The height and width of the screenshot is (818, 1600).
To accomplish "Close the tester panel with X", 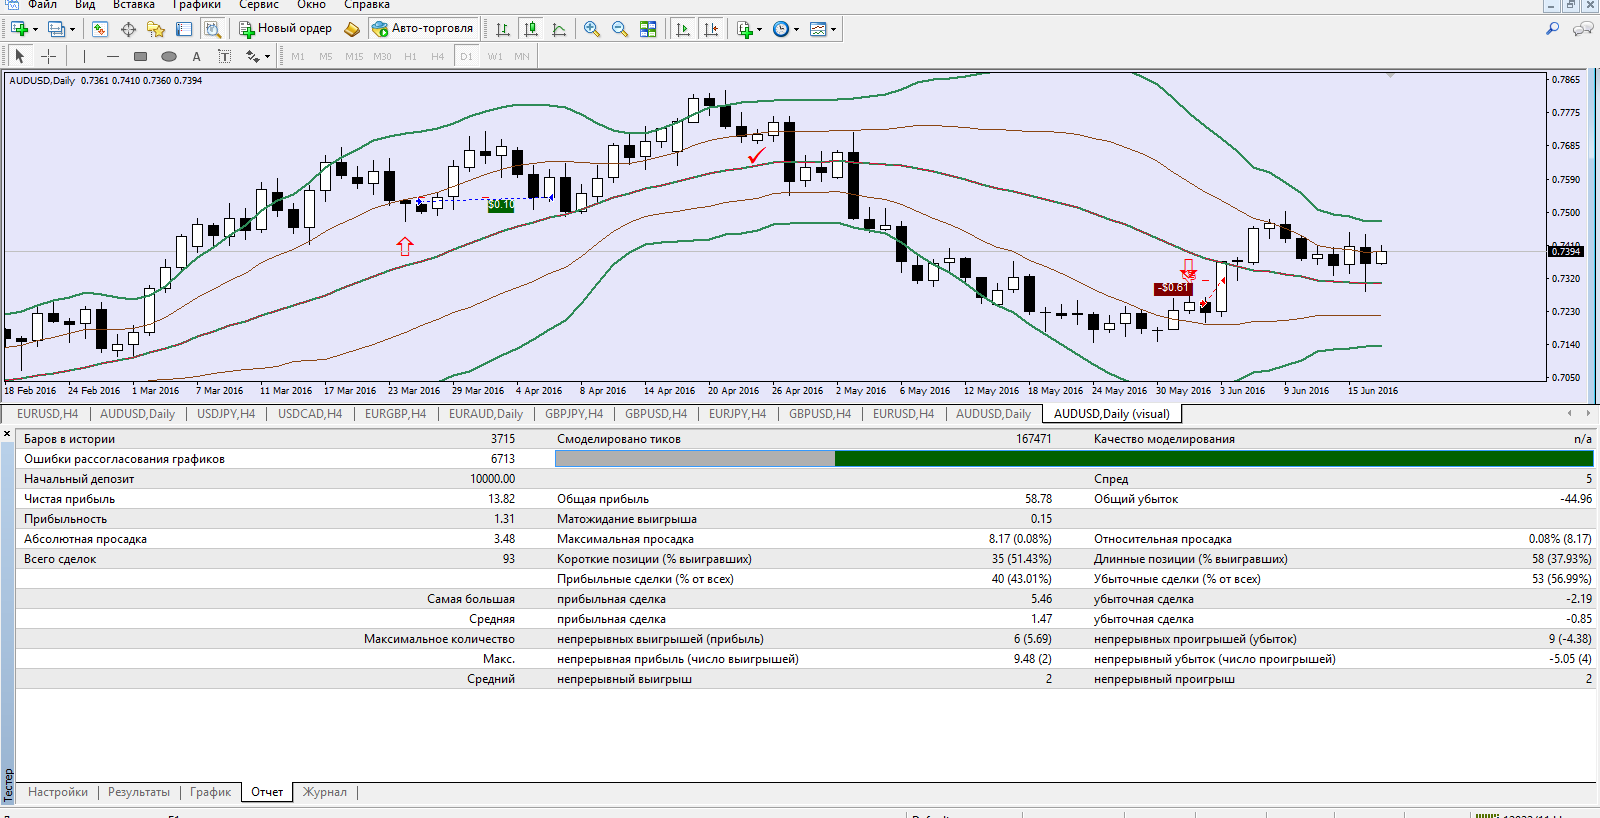I will 7,434.
